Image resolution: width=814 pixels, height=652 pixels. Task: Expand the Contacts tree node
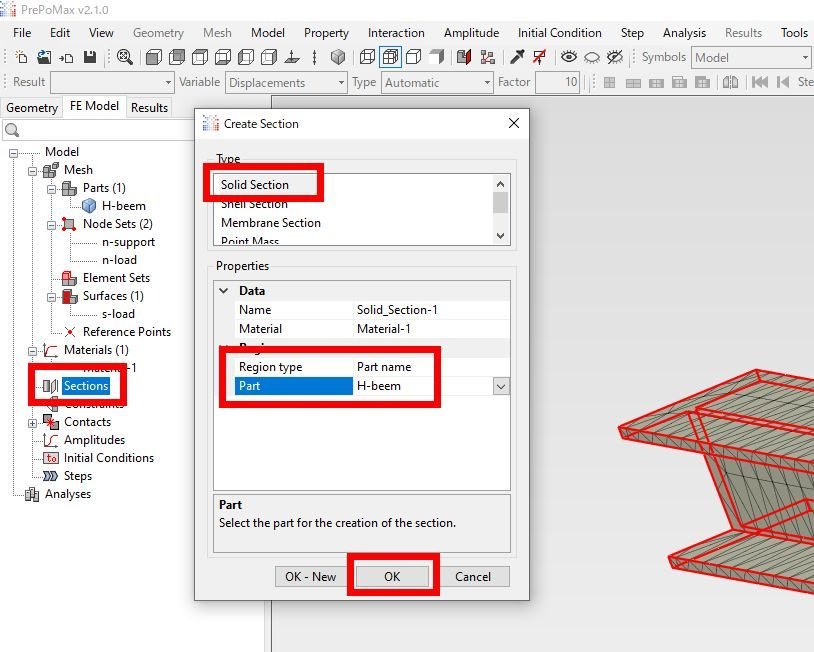(32, 423)
